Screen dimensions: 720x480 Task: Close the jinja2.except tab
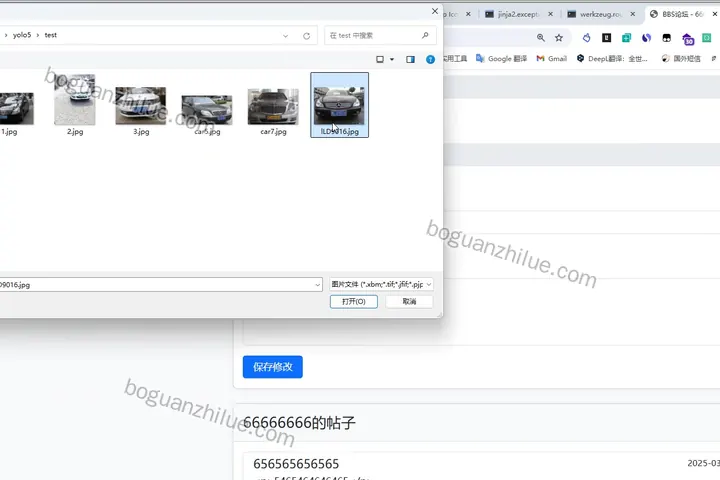pyautogui.click(x=551, y=14)
